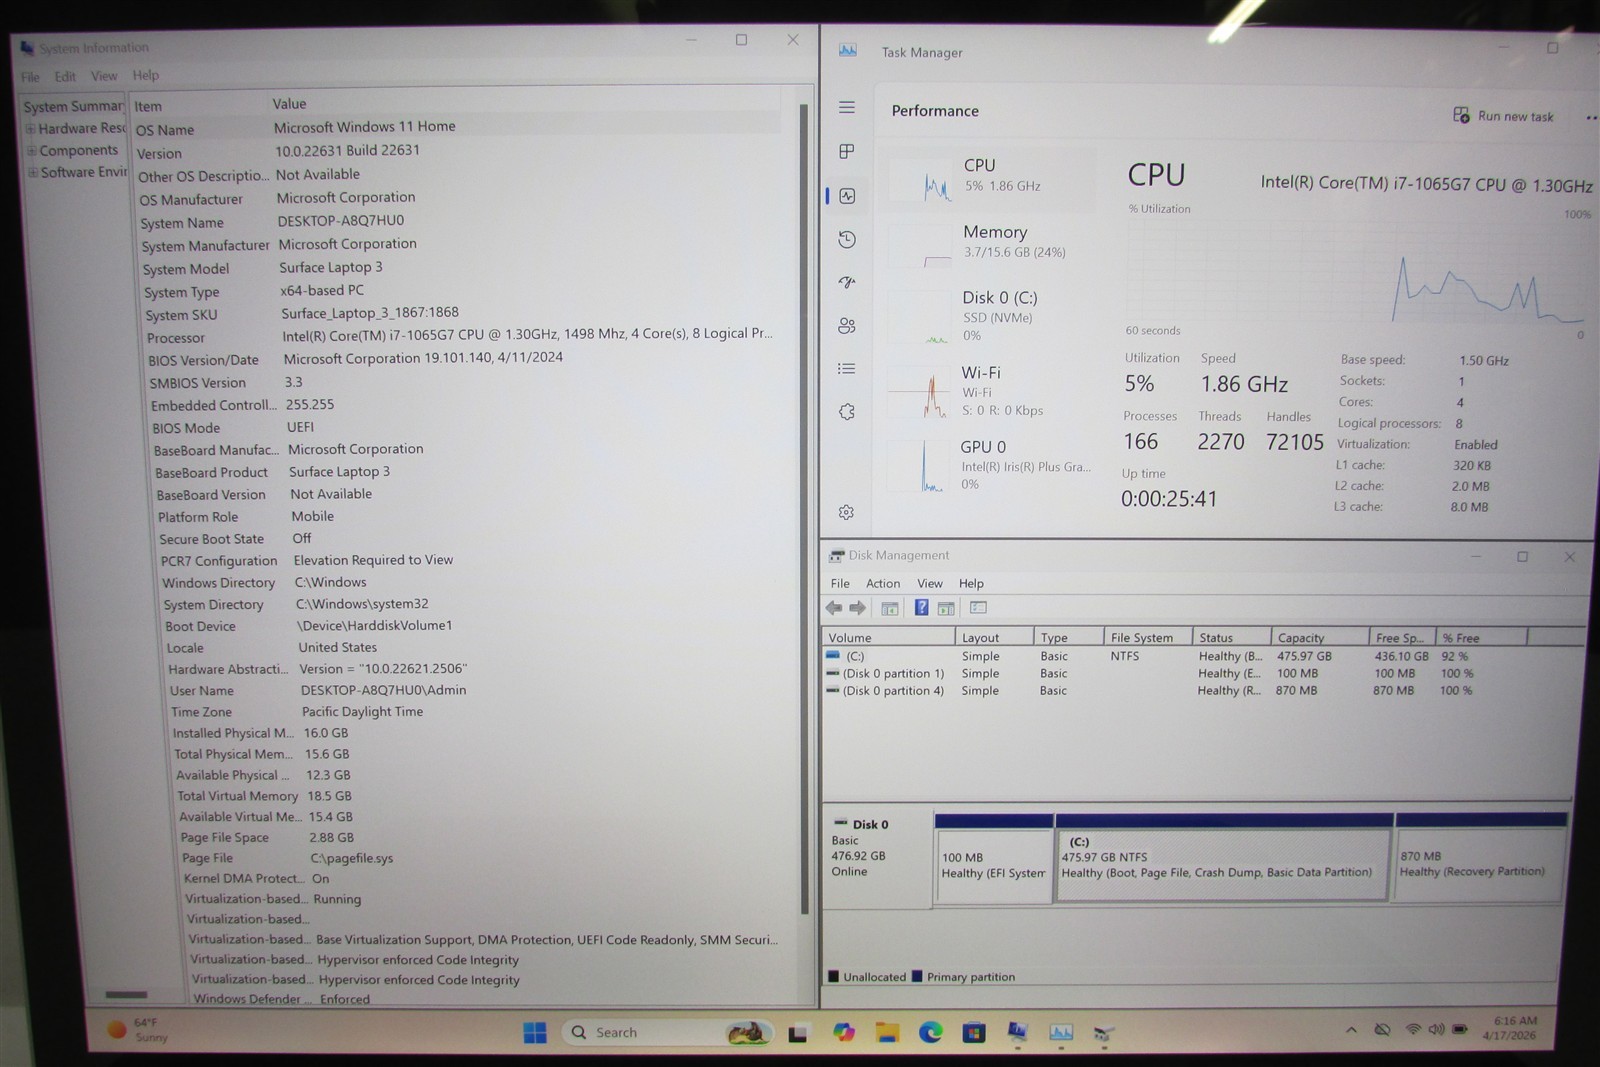Image resolution: width=1600 pixels, height=1067 pixels.
Task: Switch to System Information taskbar icon
Action: (x=1017, y=1033)
